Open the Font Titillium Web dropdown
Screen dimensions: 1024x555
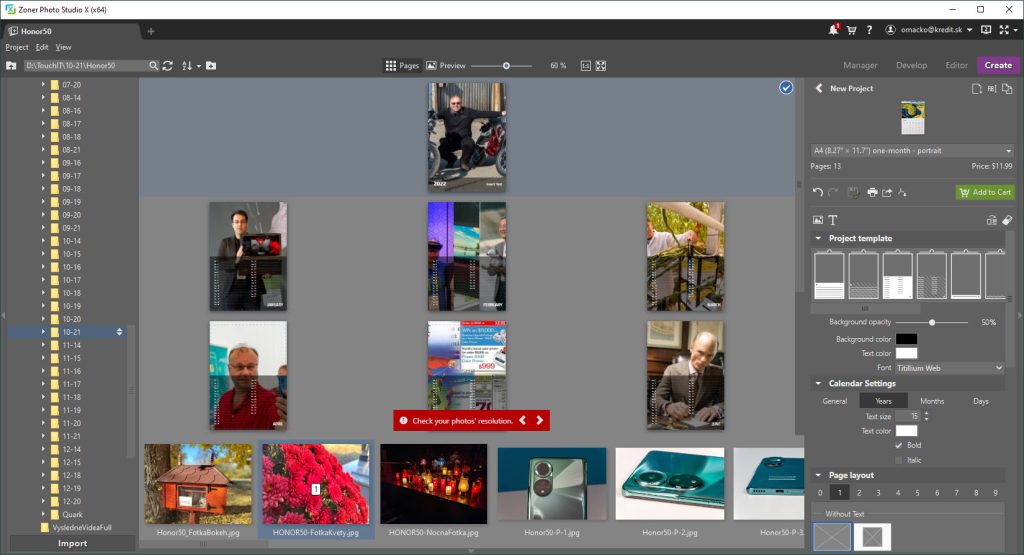pos(948,368)
